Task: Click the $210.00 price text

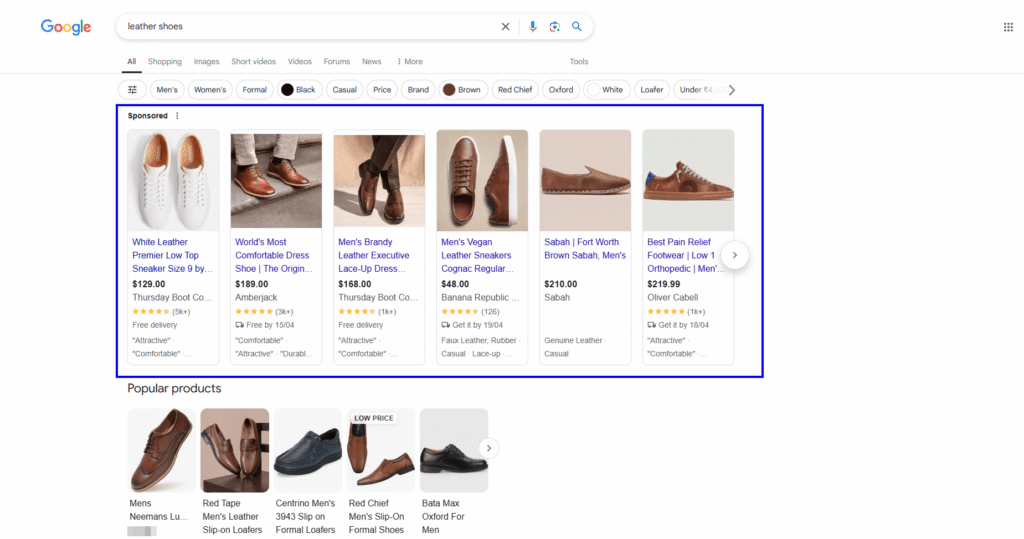Action: (560, 284)
